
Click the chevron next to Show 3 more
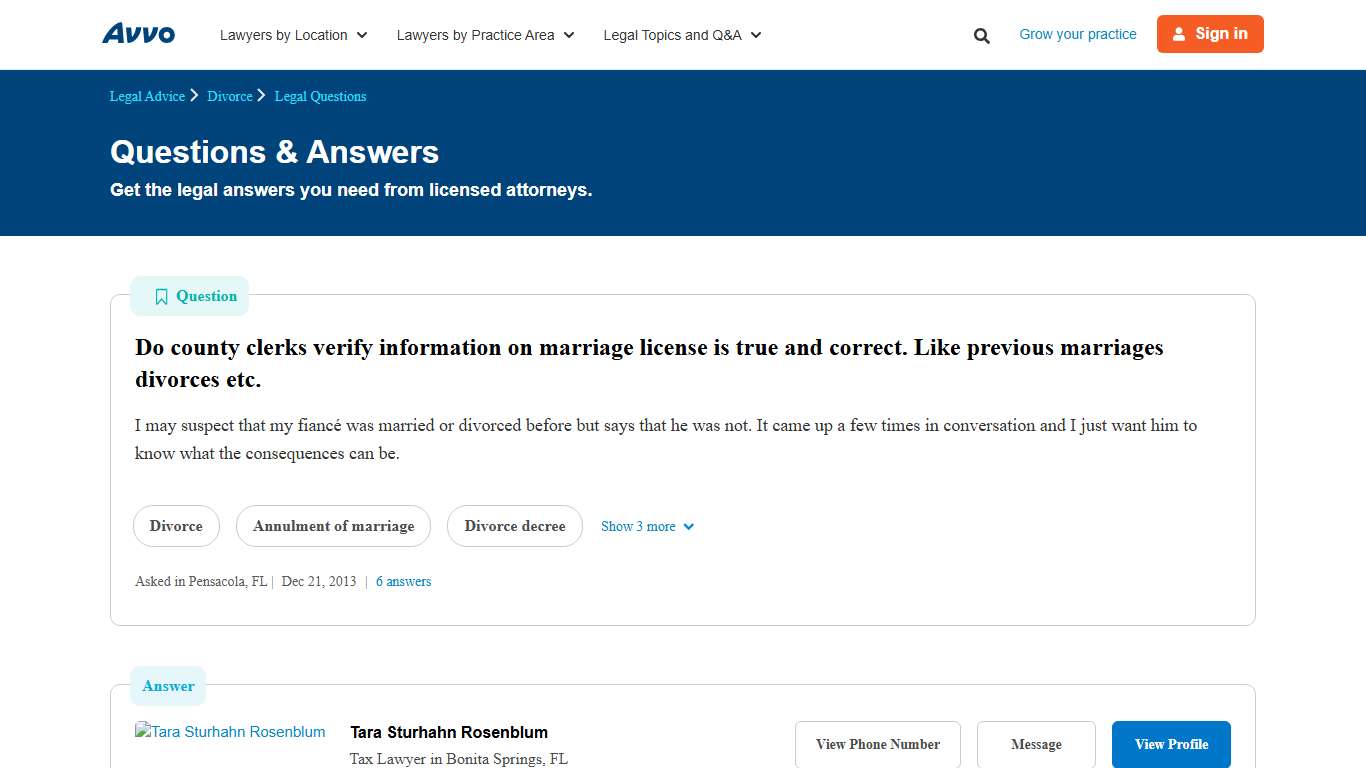click(687, 526)
